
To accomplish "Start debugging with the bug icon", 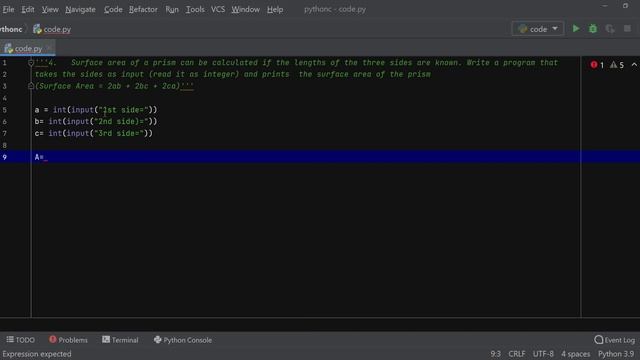I will coord(593,29).
